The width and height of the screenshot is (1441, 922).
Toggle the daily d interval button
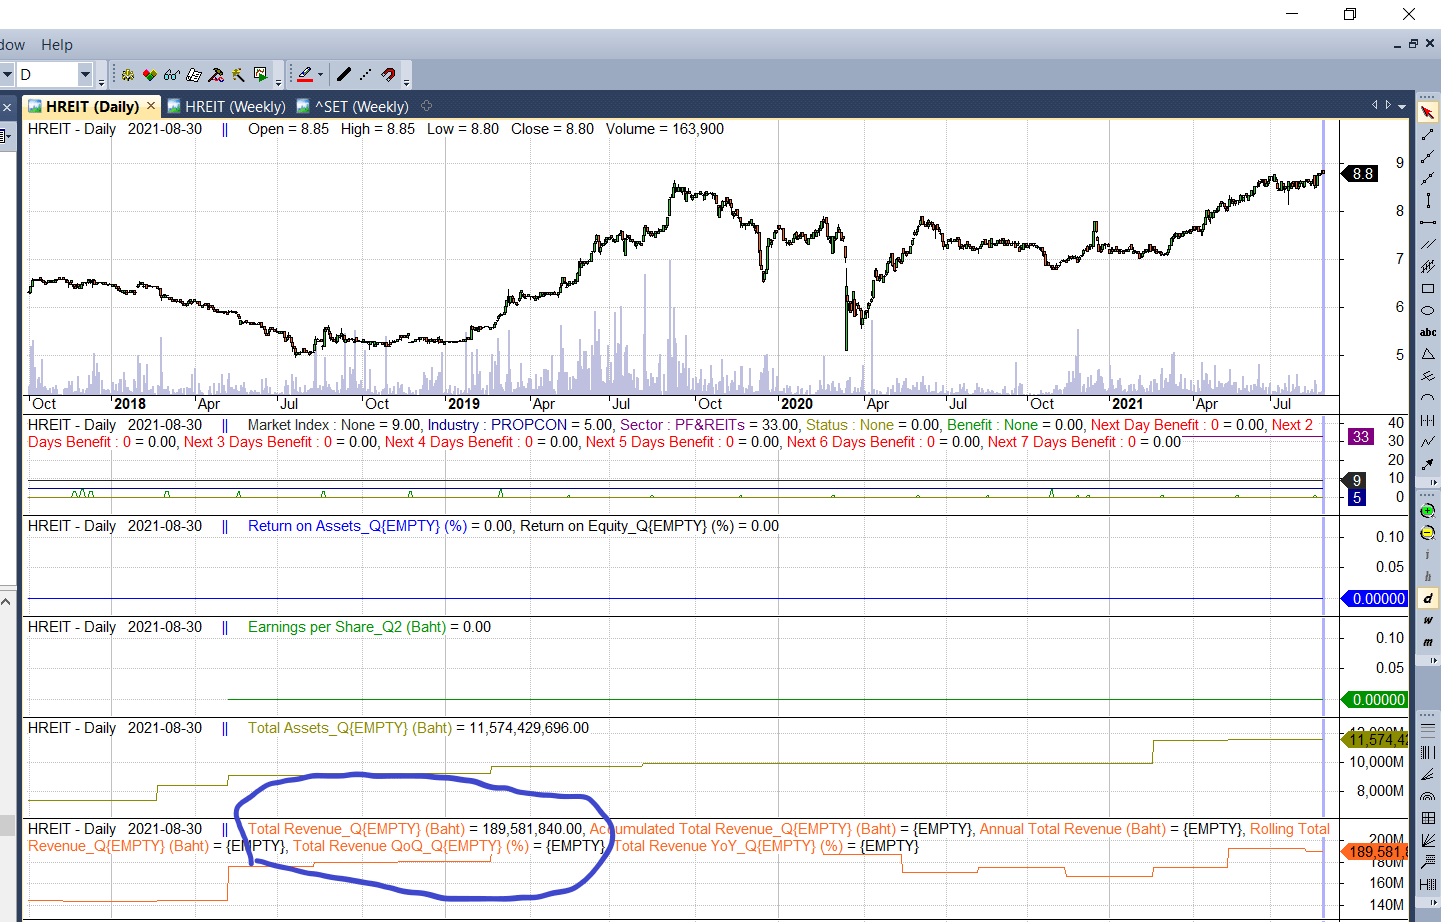click(x=1428, y=598)
